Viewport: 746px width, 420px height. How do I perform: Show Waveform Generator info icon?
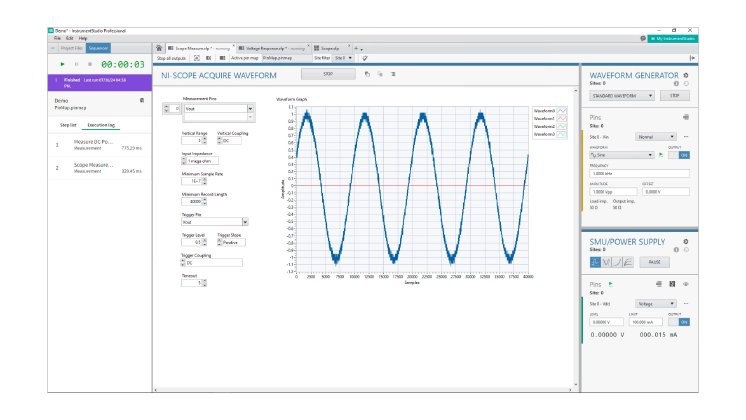676,84
